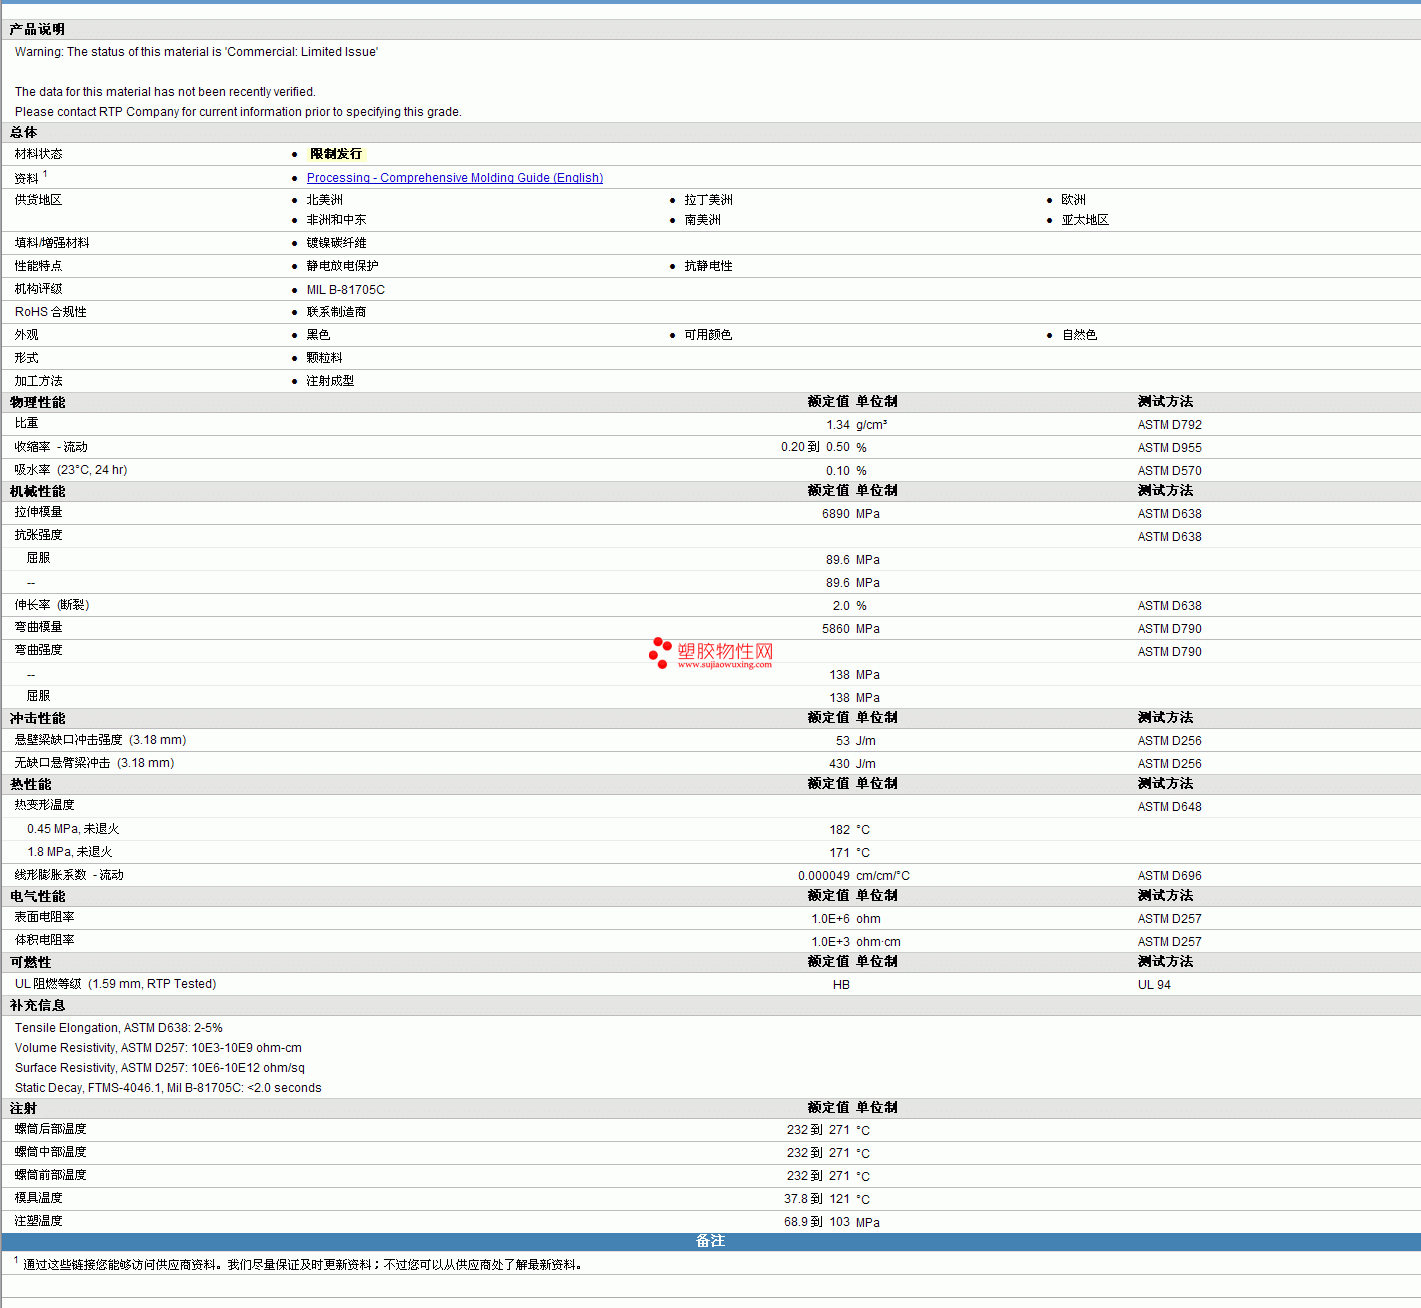Click the MIL B-81705C rating text
This screenshot has width=1421, height=1308.
pos(345,290)
